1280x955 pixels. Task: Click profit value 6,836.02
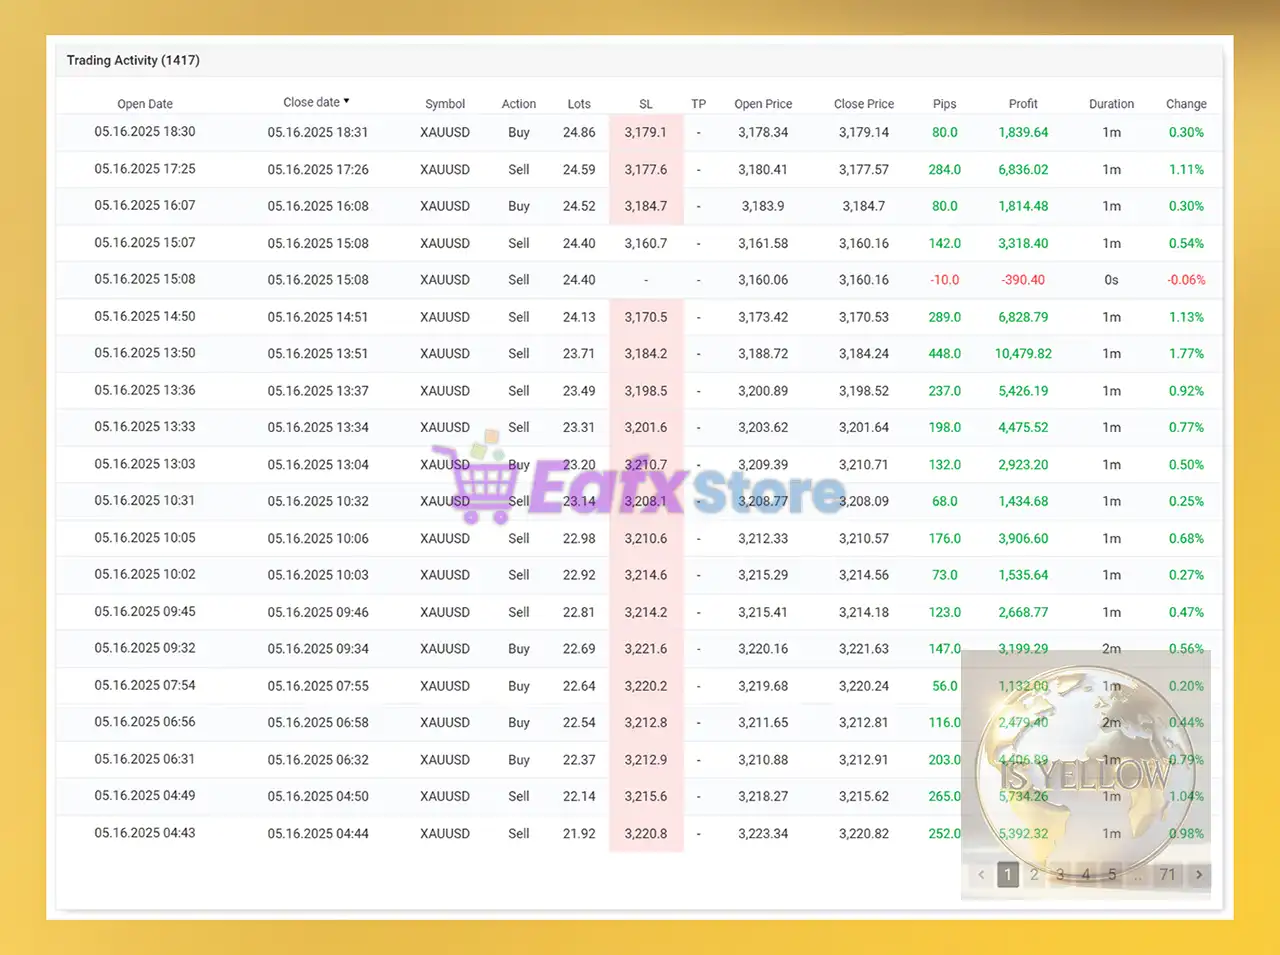pyautogui.click(x=1023, y=170)
